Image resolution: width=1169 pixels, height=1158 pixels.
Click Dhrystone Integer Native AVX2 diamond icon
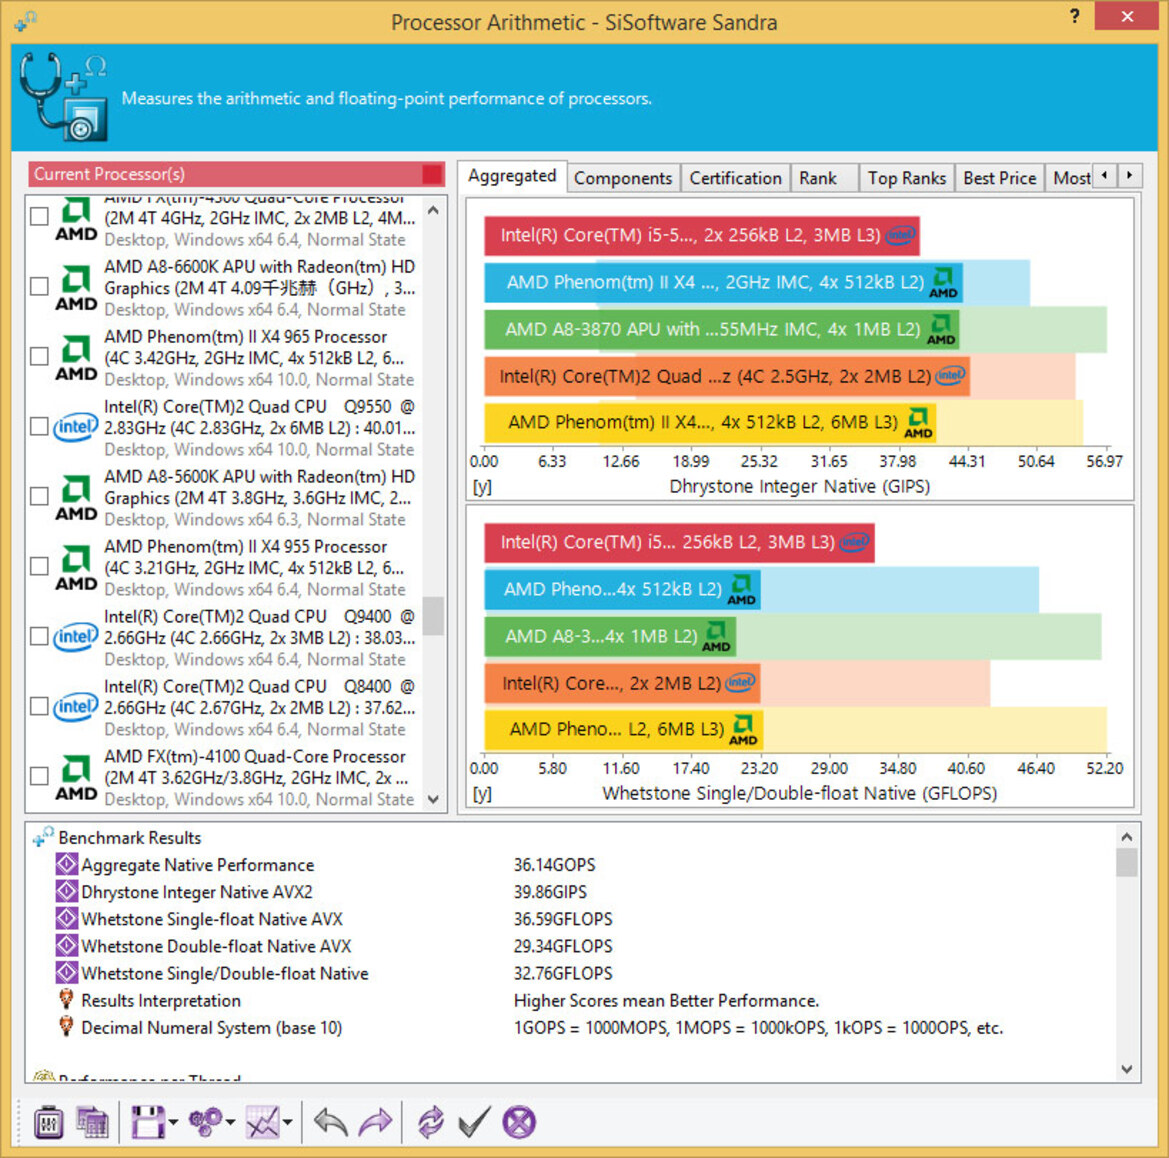[x=66, y=891]
